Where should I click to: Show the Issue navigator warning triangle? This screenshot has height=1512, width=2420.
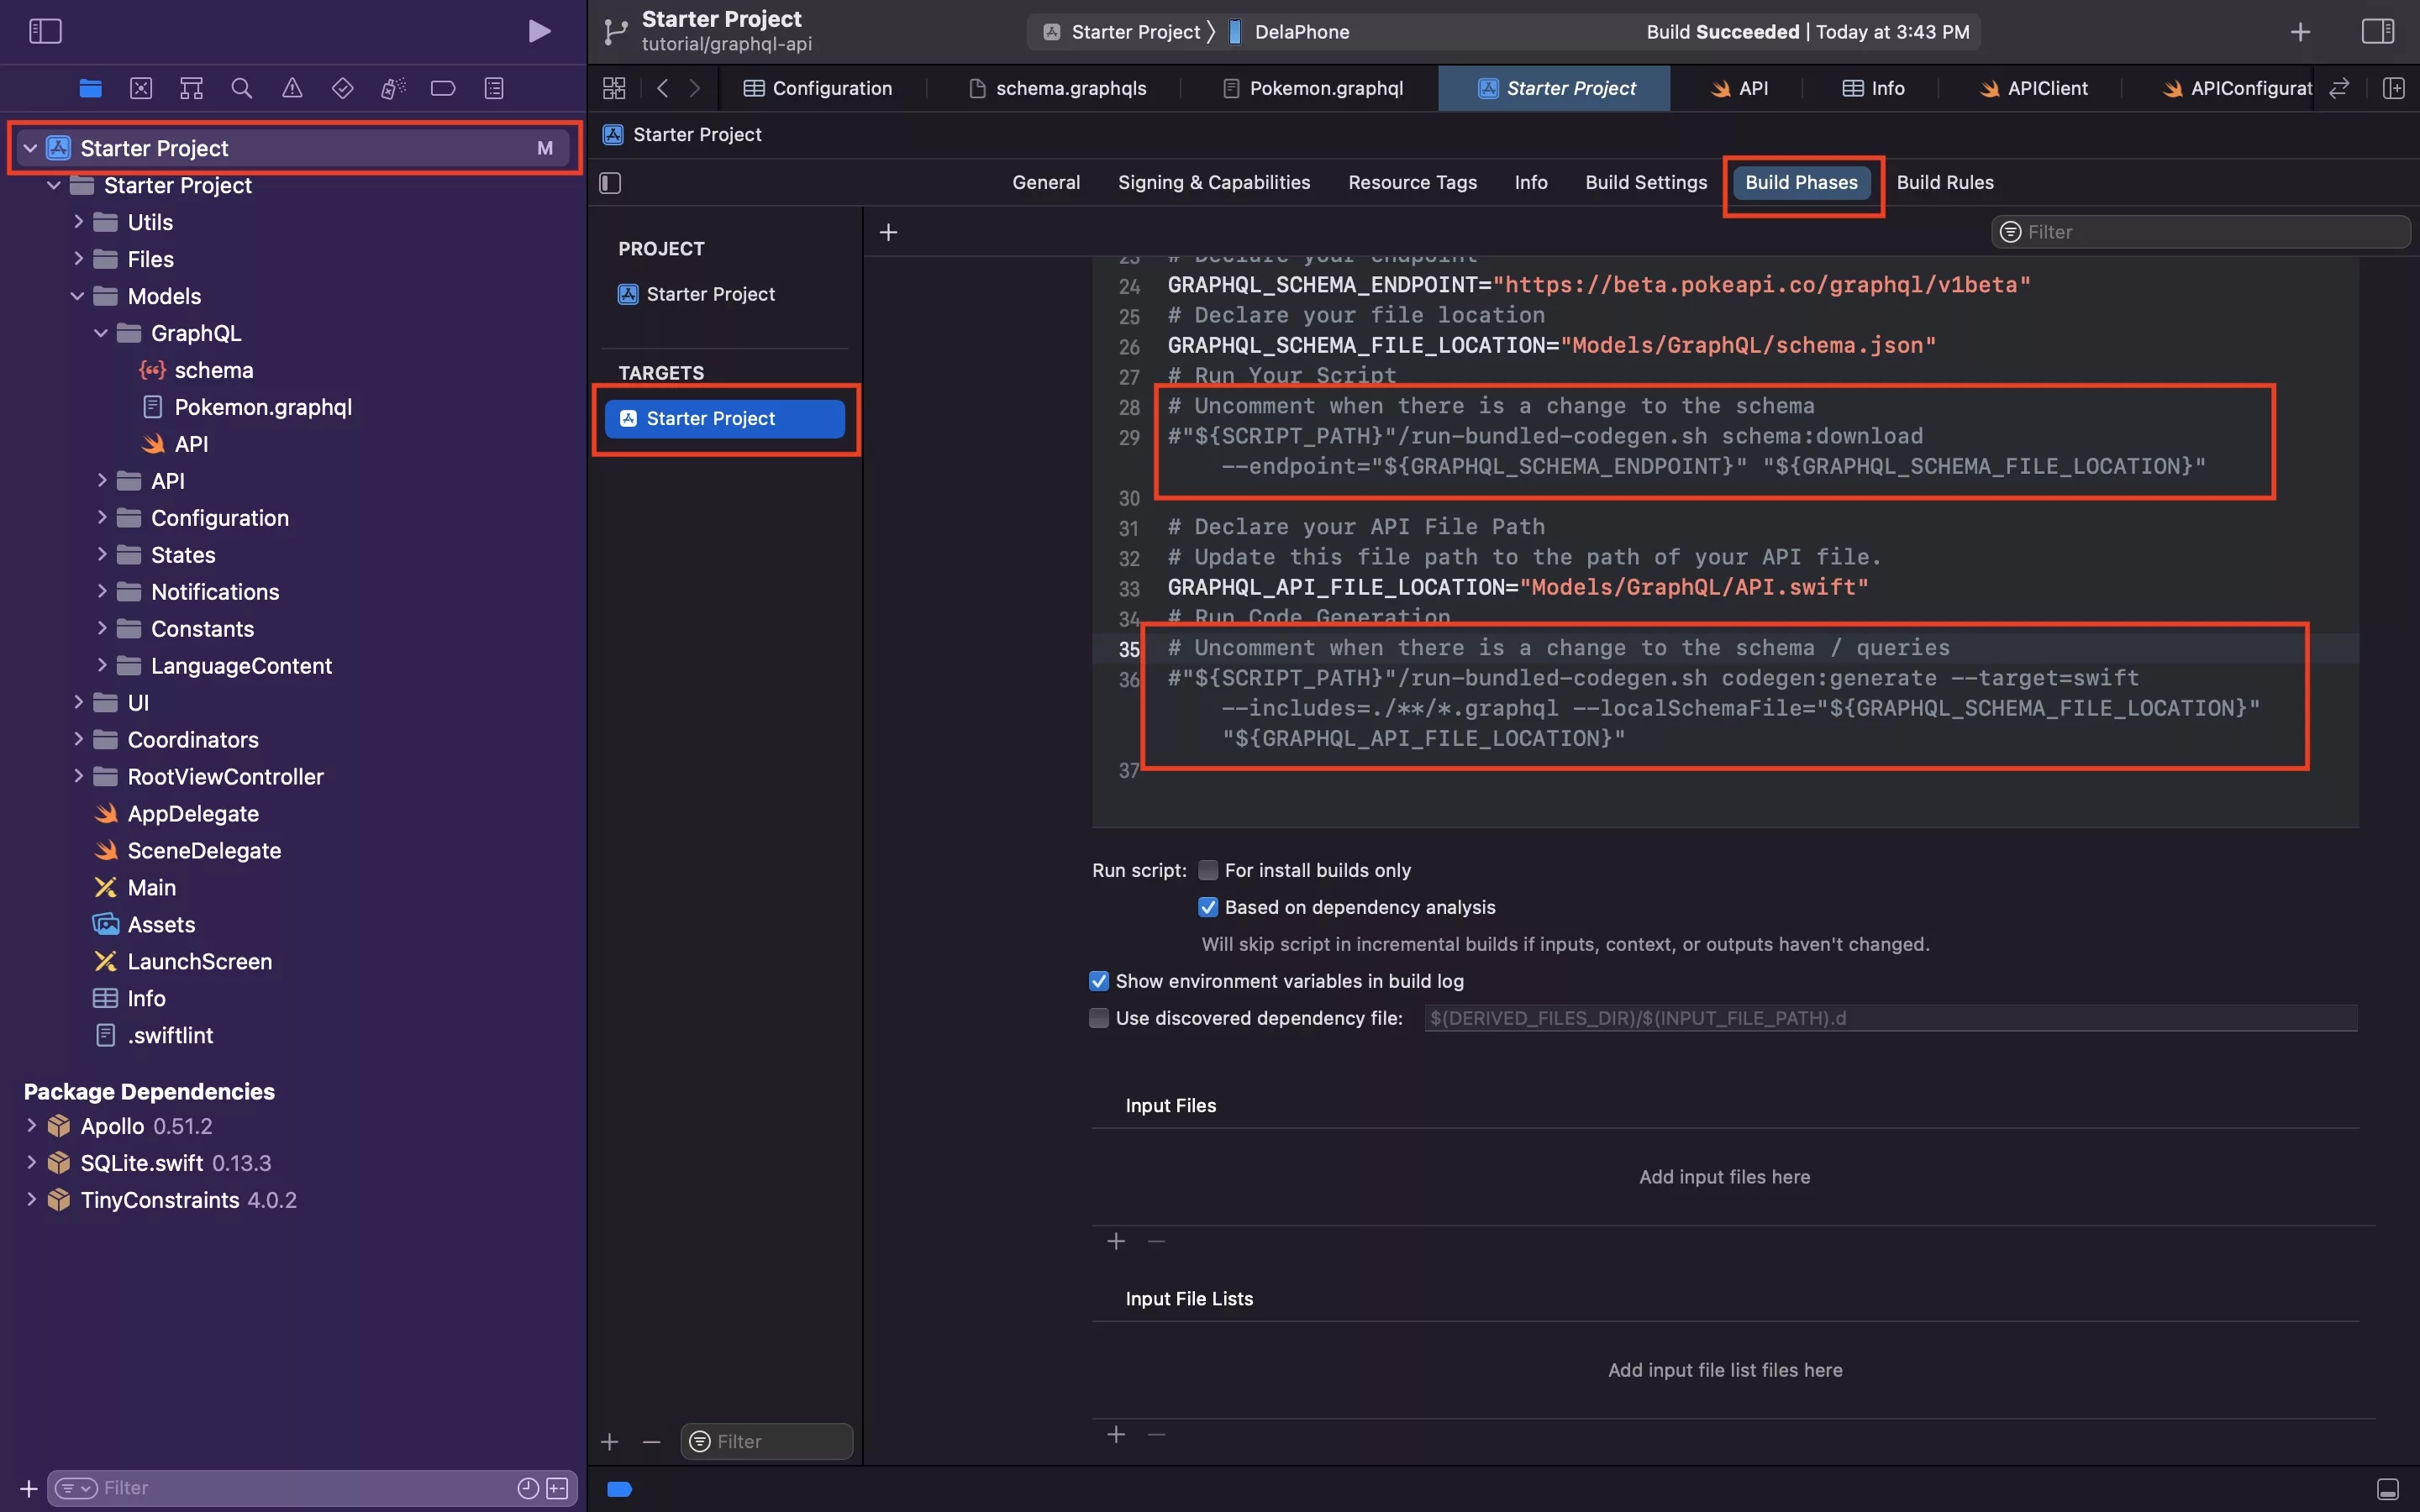[291, 88]
